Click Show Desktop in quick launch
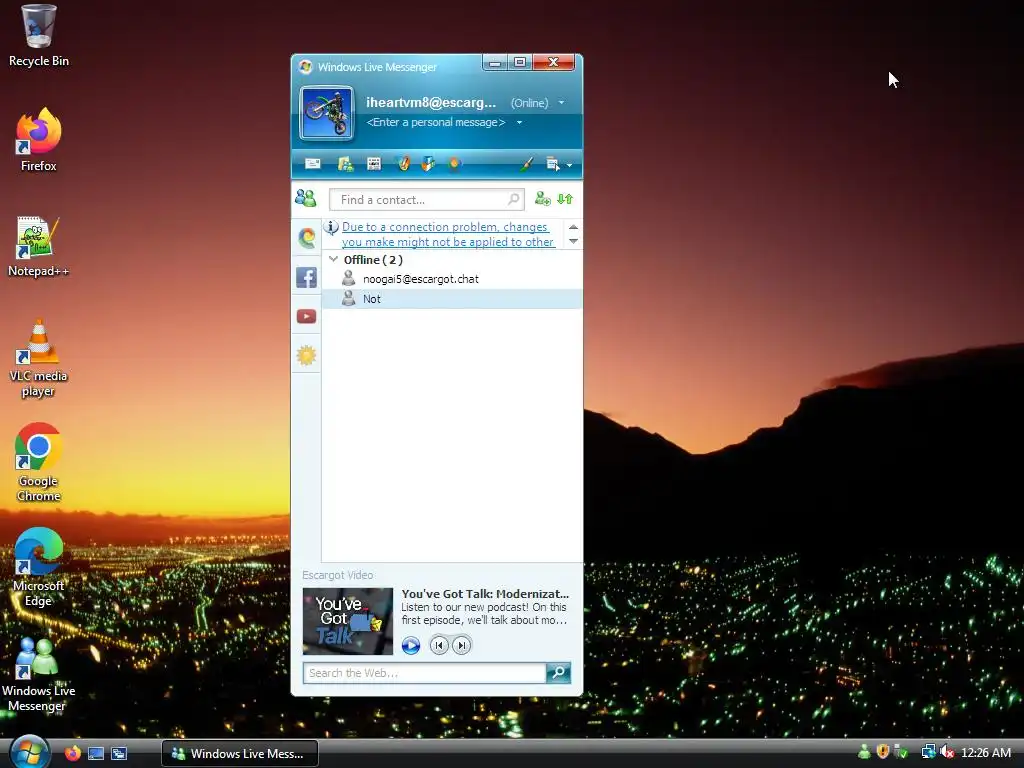1024x768 pixels. point(96,754)
